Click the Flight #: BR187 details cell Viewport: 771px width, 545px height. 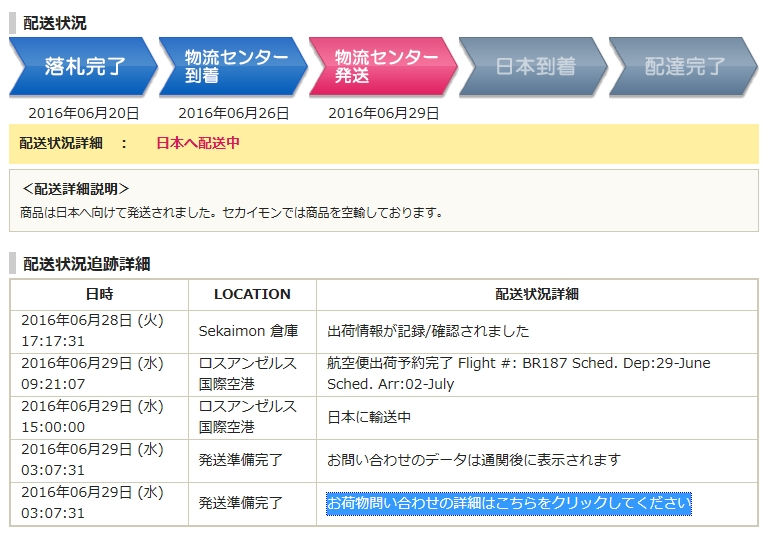coord(537,374)
